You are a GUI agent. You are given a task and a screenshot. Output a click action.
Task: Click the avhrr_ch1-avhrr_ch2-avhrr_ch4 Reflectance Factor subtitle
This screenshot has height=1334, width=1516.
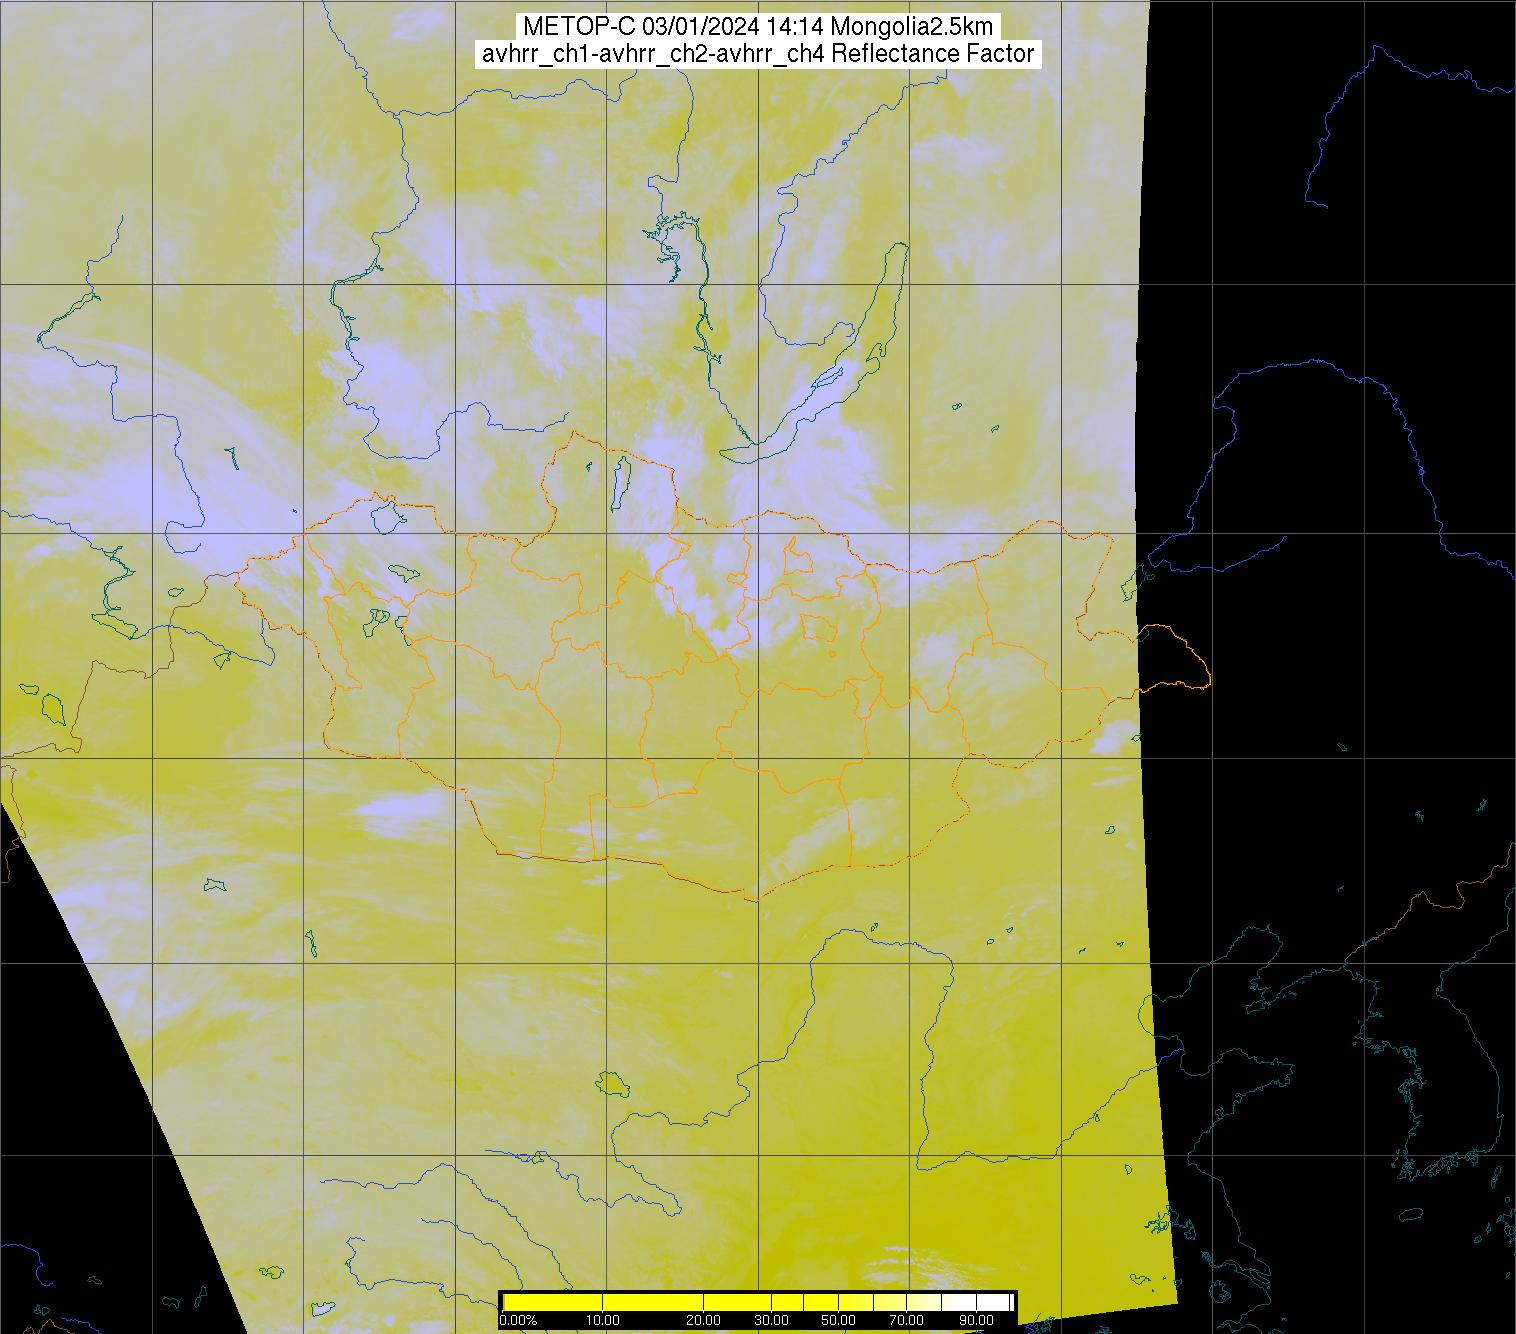click(x=758, y=54)
